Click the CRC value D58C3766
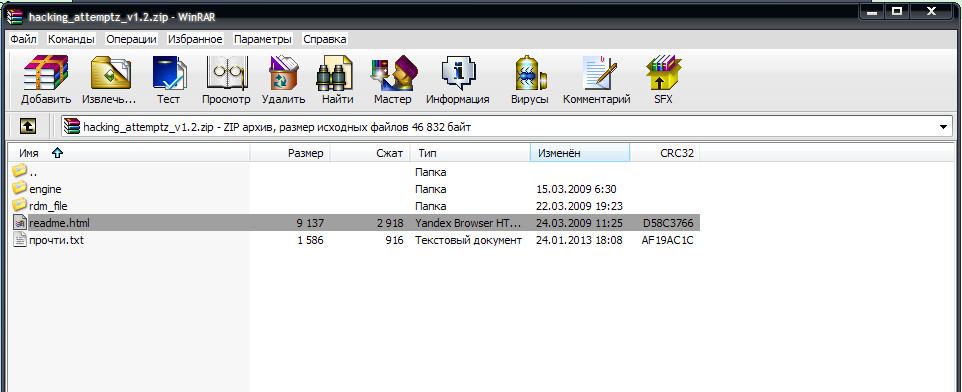Image resolution: width=962 pixels, height=392 pixels. click(668, 223)
